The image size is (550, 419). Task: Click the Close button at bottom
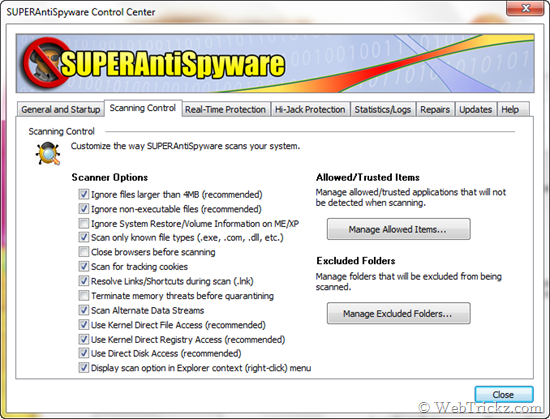[x=504, y=394]
